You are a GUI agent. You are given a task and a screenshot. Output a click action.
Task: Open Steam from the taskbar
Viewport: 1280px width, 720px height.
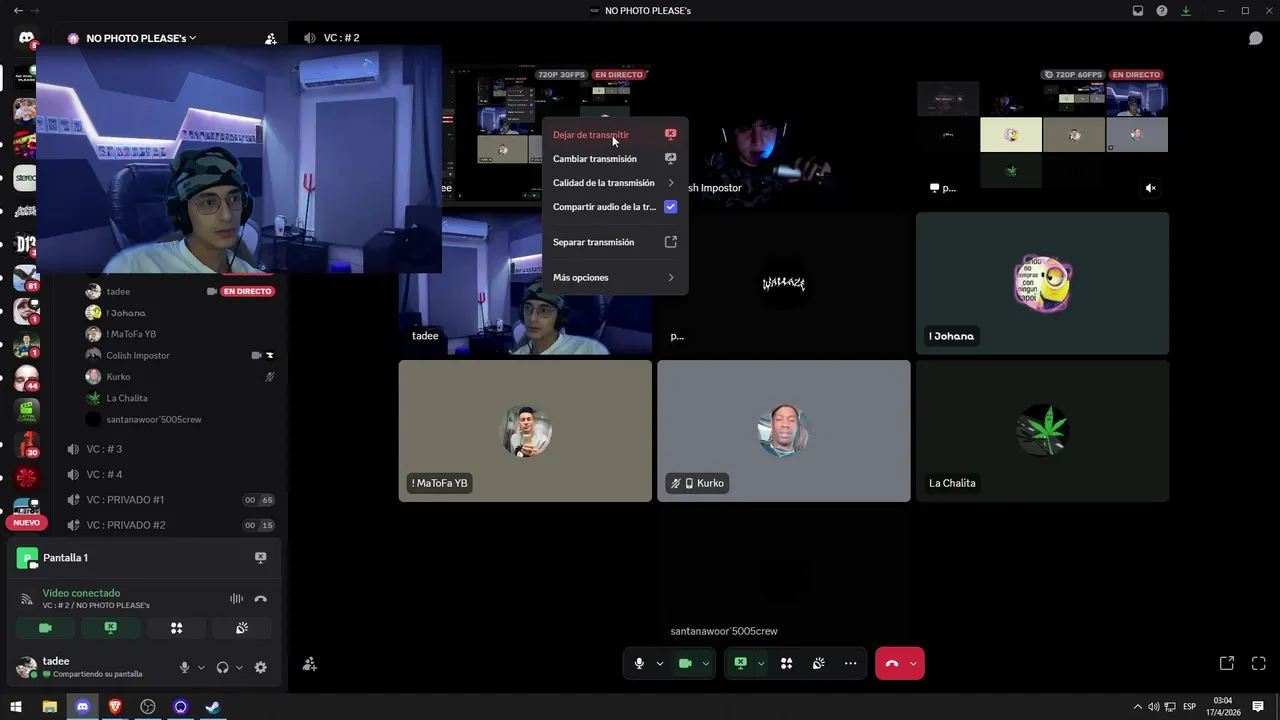(x=212, y=707)
